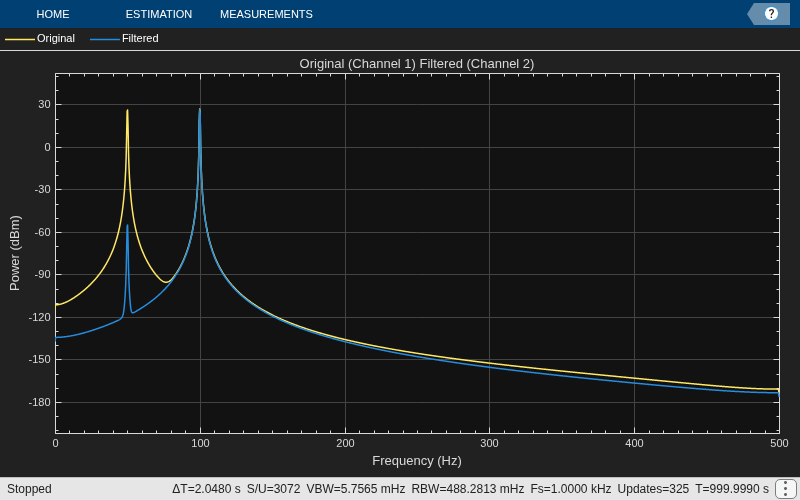
Task: Click the small blue Filtered peak near 50 Hz
Action: tap(128, 226)
